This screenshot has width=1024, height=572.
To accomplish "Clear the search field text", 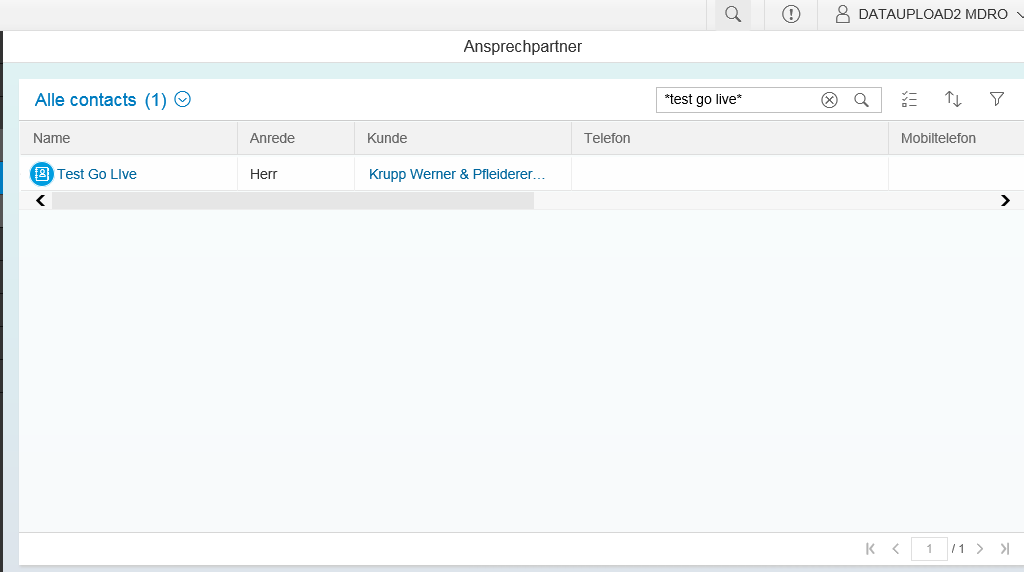I will 829,100.
